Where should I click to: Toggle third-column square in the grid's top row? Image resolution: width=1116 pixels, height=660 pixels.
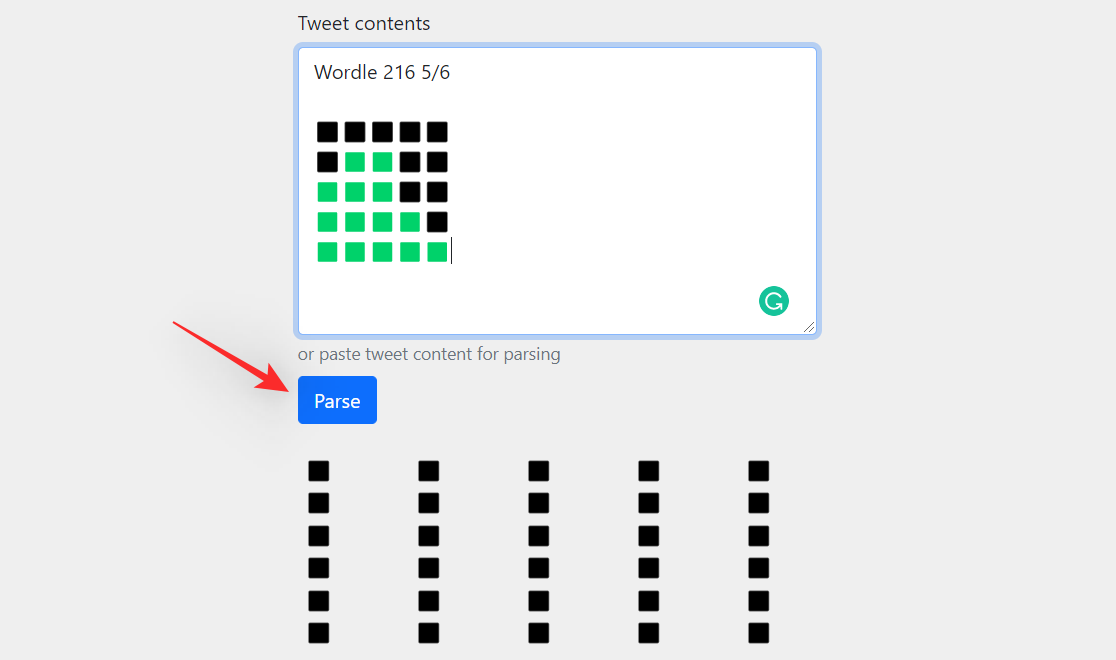click(539, 471)
